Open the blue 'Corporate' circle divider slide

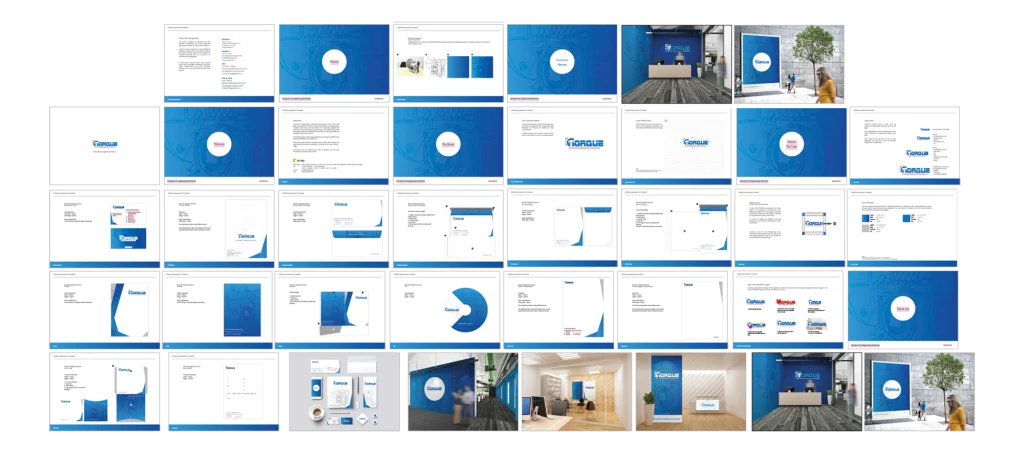[562, 63]
